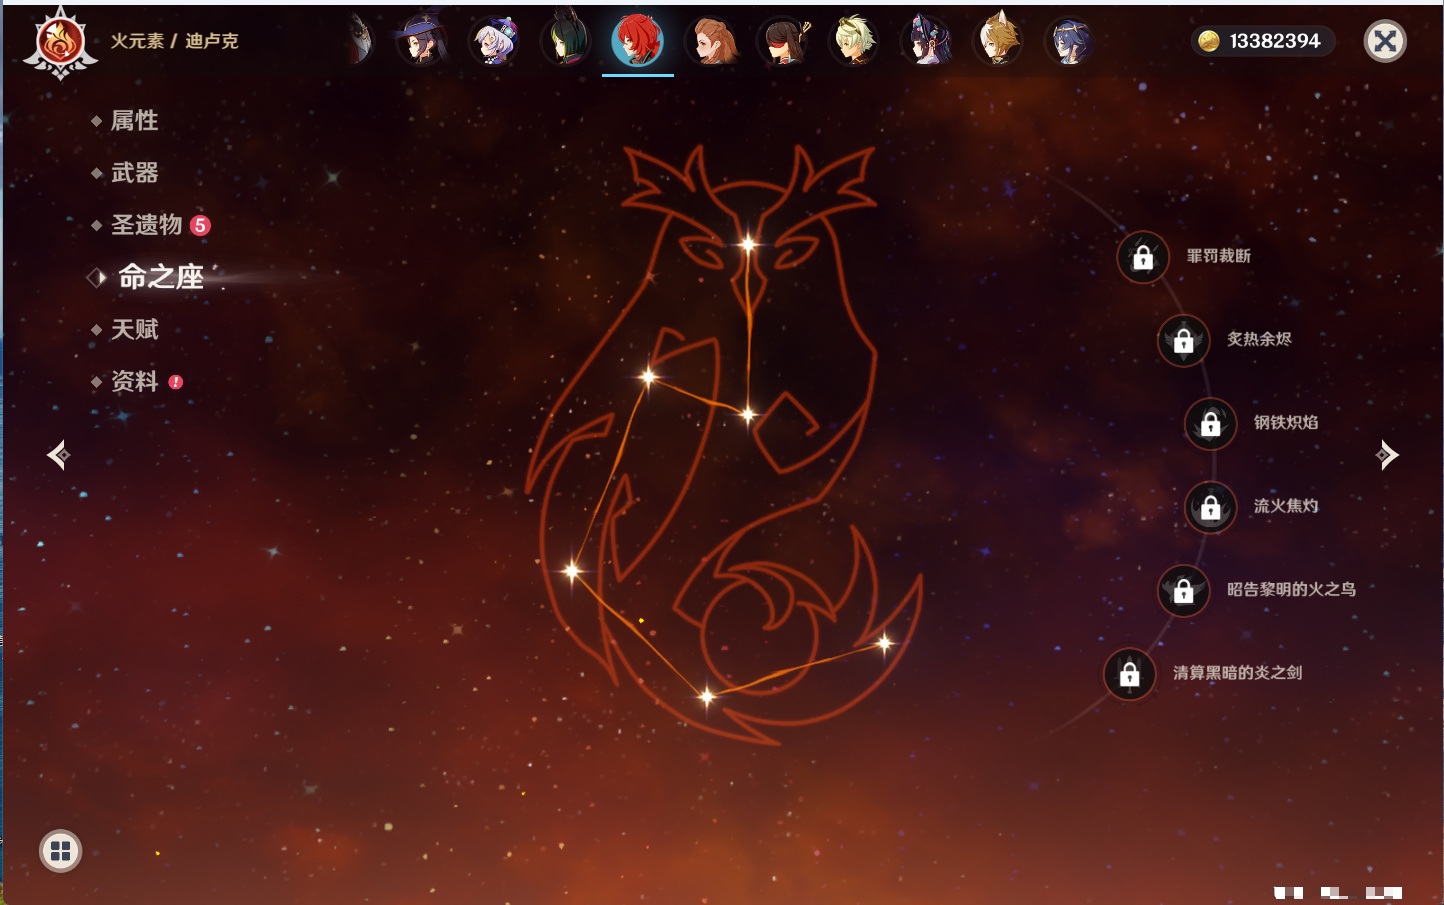Click the red badge 5 beside 圣遗物
Screen dimensions: 1444x905
(x=200, y=225)
